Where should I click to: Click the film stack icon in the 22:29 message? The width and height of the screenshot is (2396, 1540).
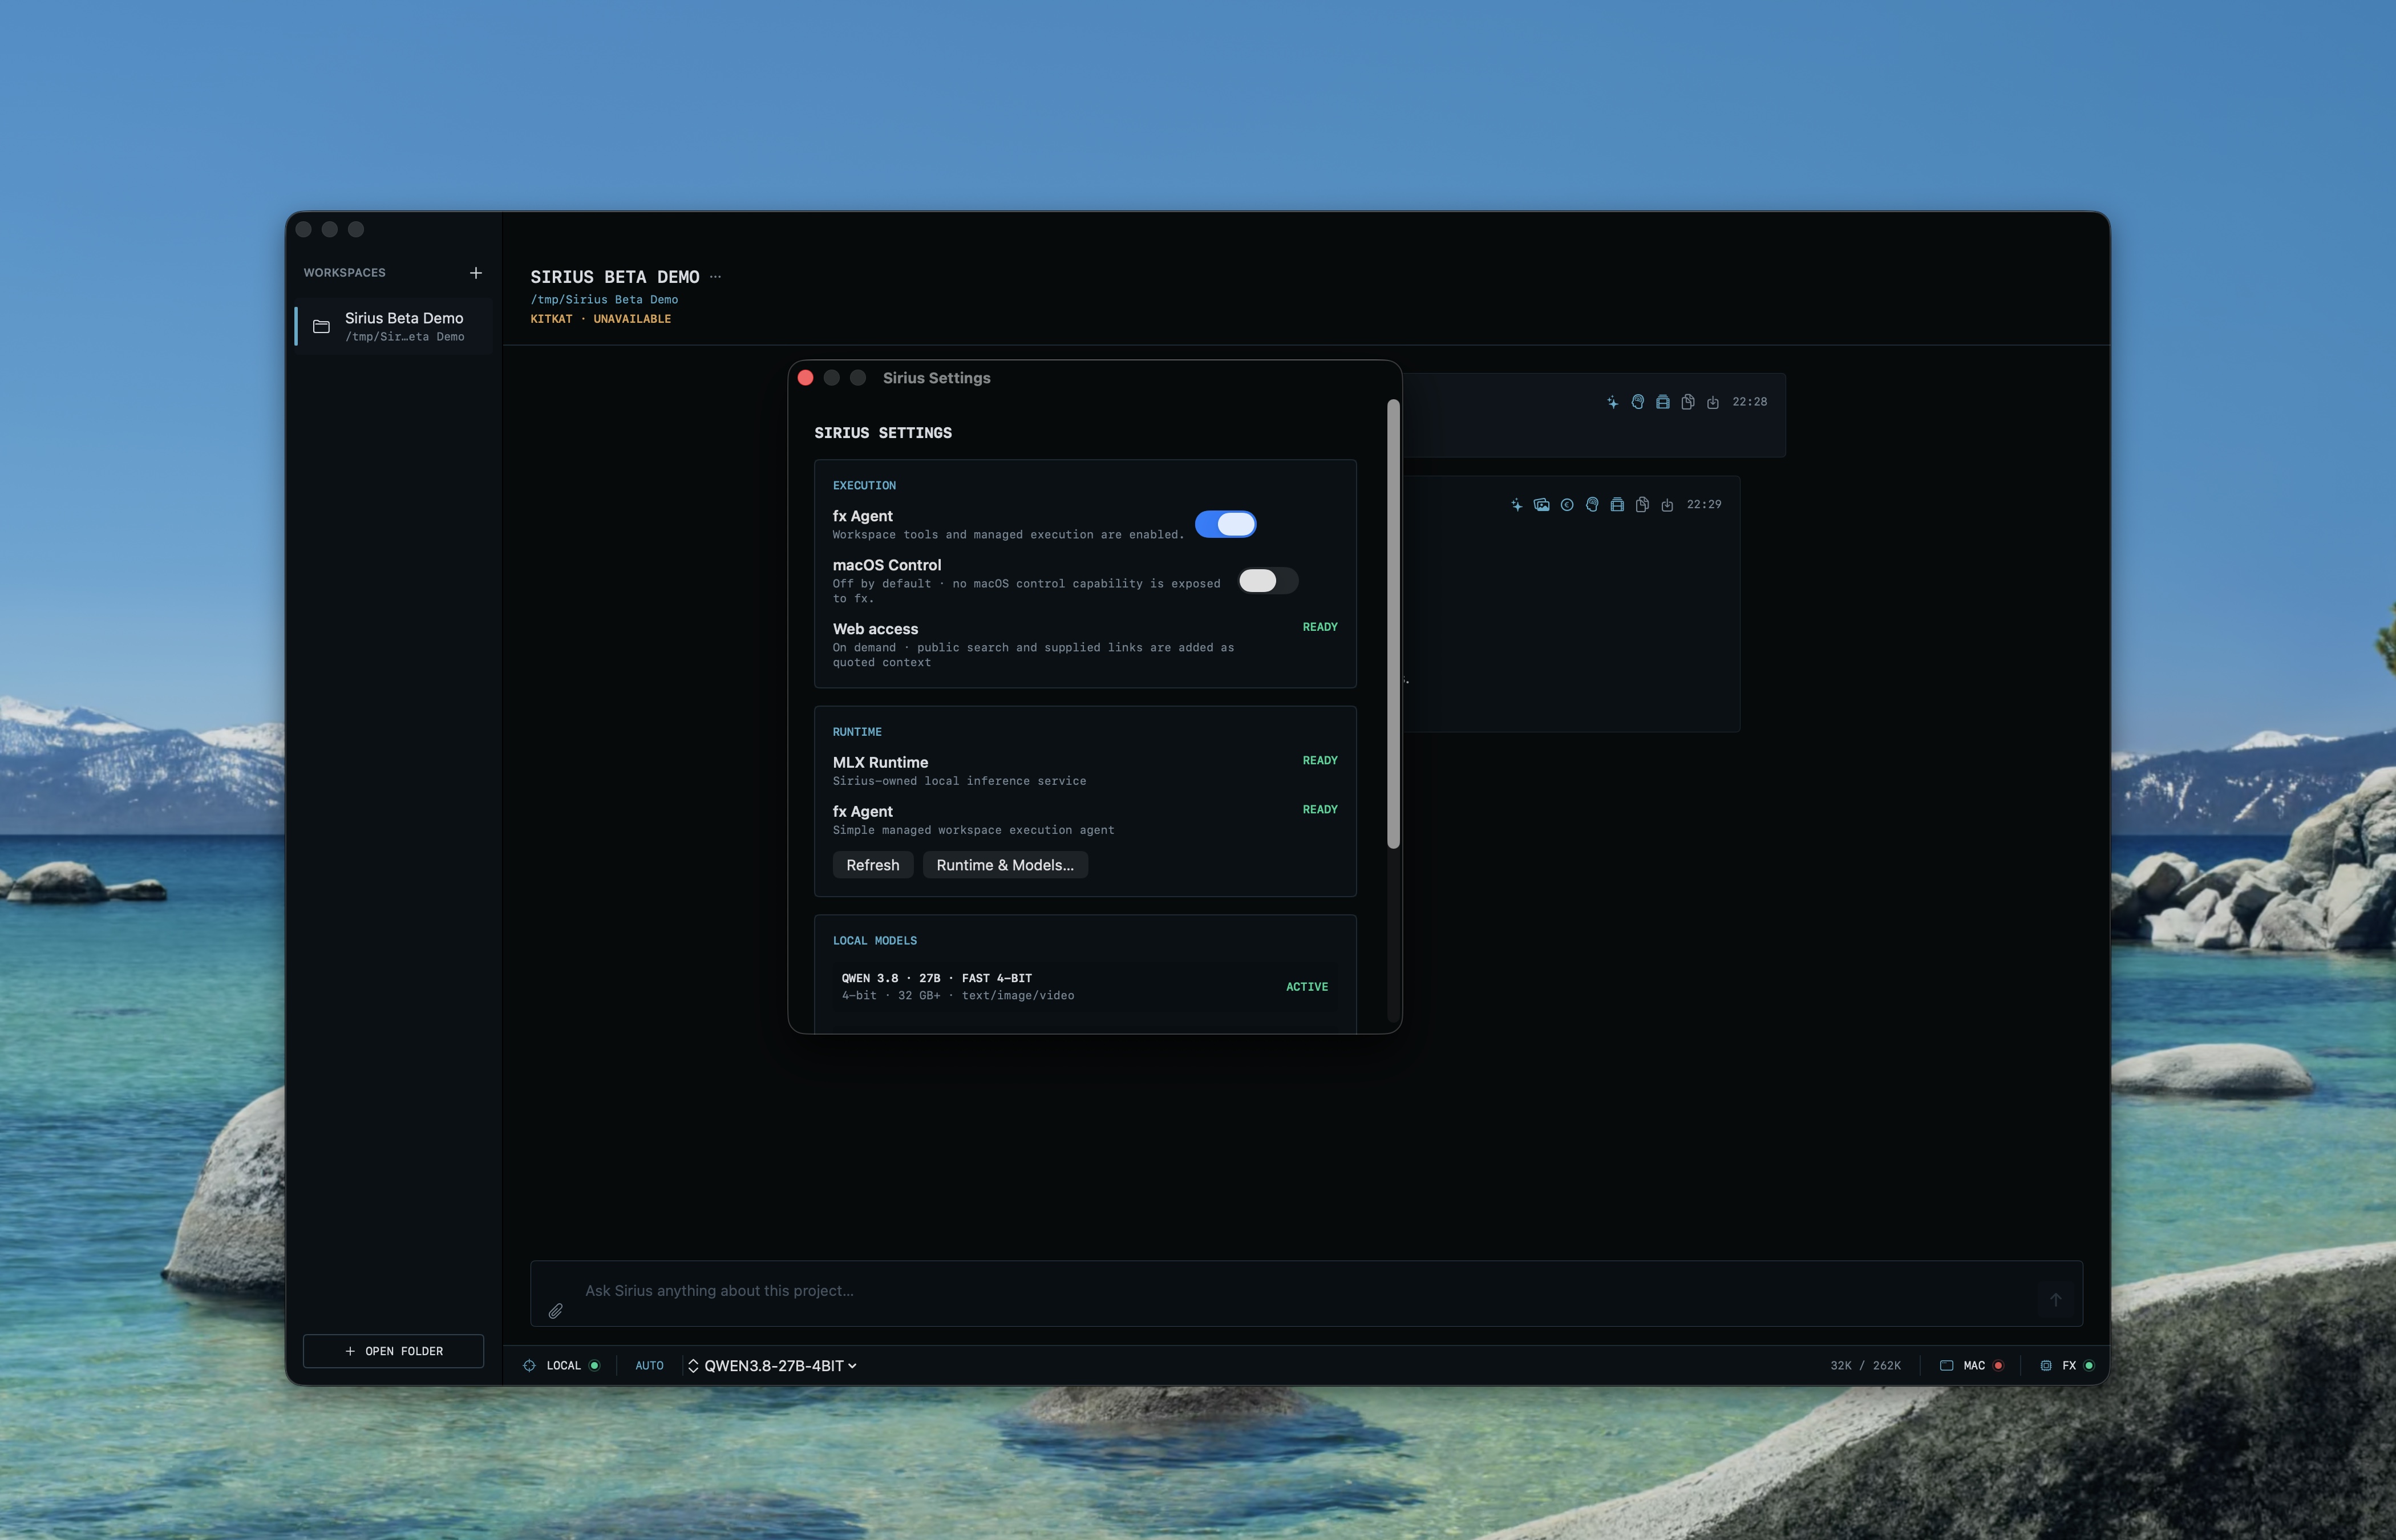1616,505
